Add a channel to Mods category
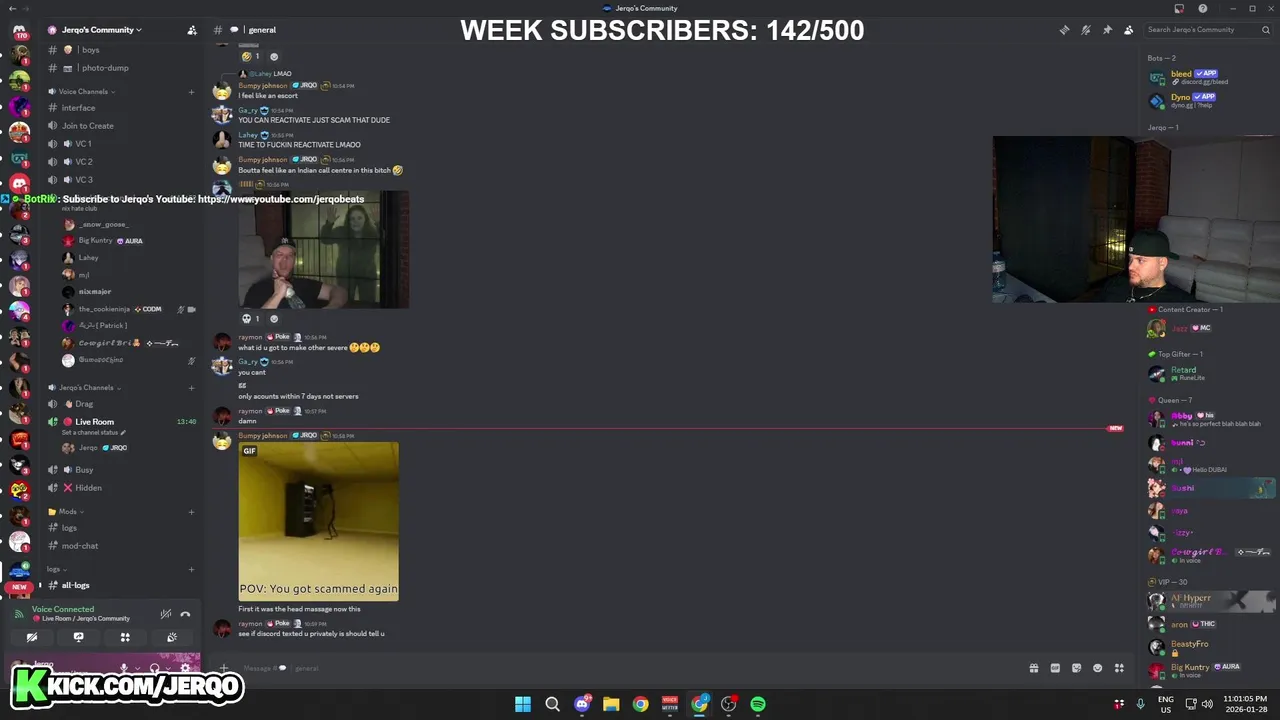Screen dimensions: 1280x720 192,512
